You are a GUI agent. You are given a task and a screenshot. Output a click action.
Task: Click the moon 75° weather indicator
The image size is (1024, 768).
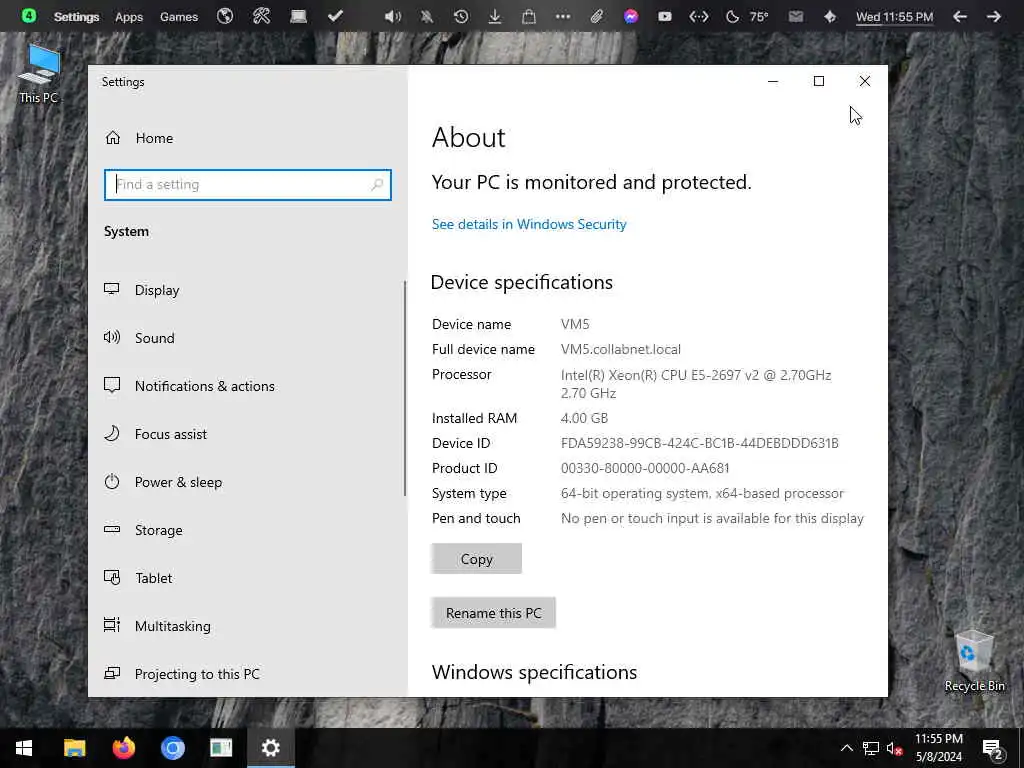coord(748,16)
